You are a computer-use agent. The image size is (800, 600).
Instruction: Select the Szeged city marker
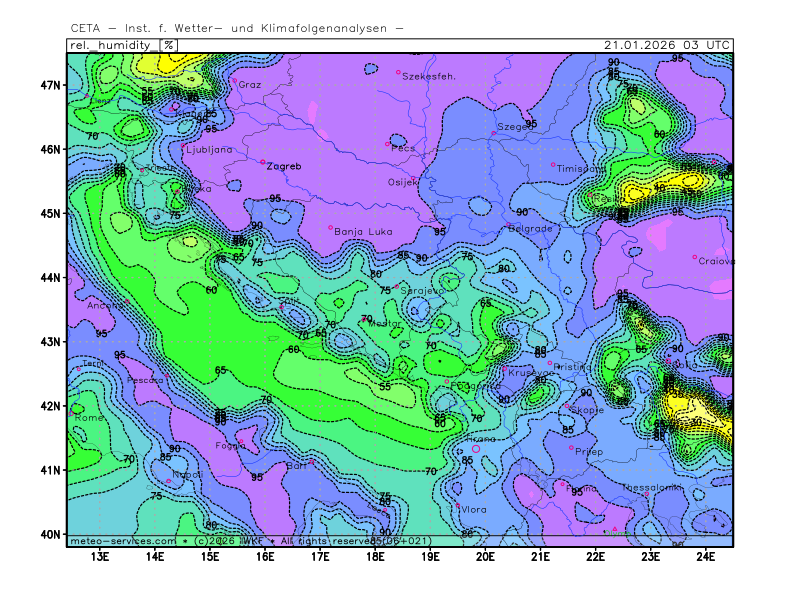[494, 133]
